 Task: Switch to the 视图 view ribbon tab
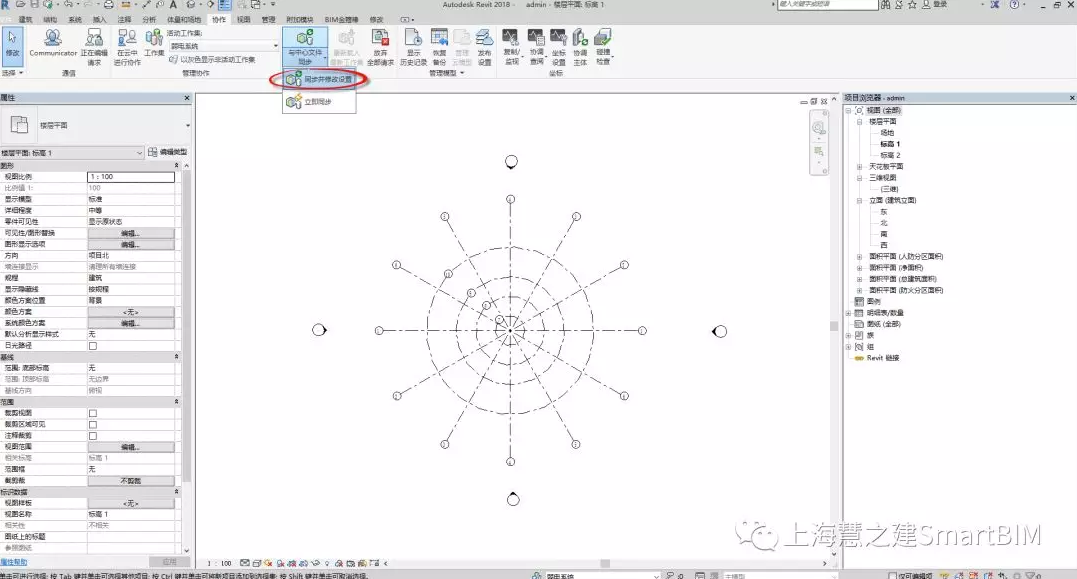(x=244, y=19)
